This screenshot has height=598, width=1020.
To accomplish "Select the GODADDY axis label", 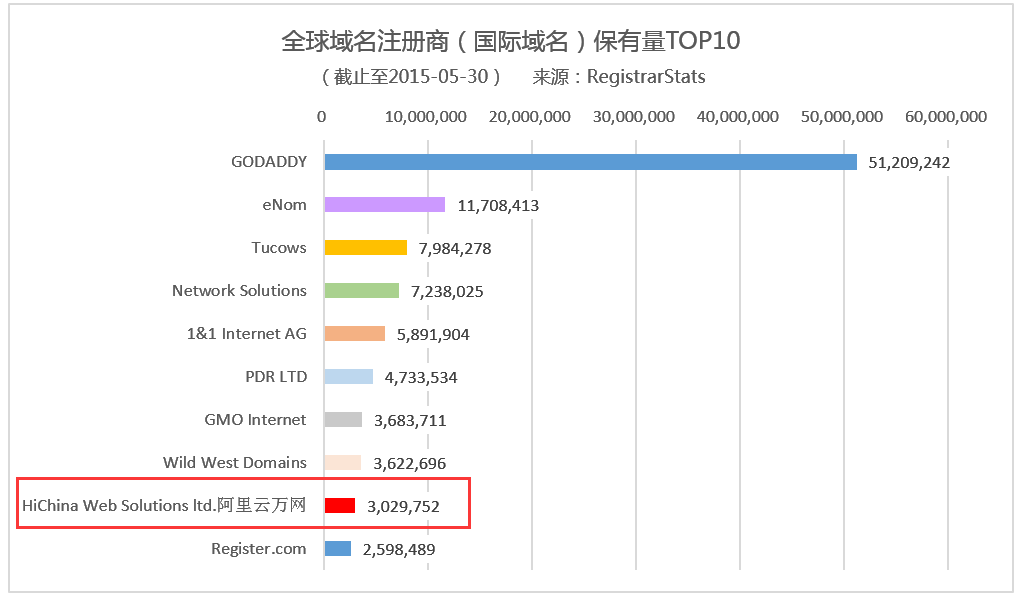I will pos(269,162).
